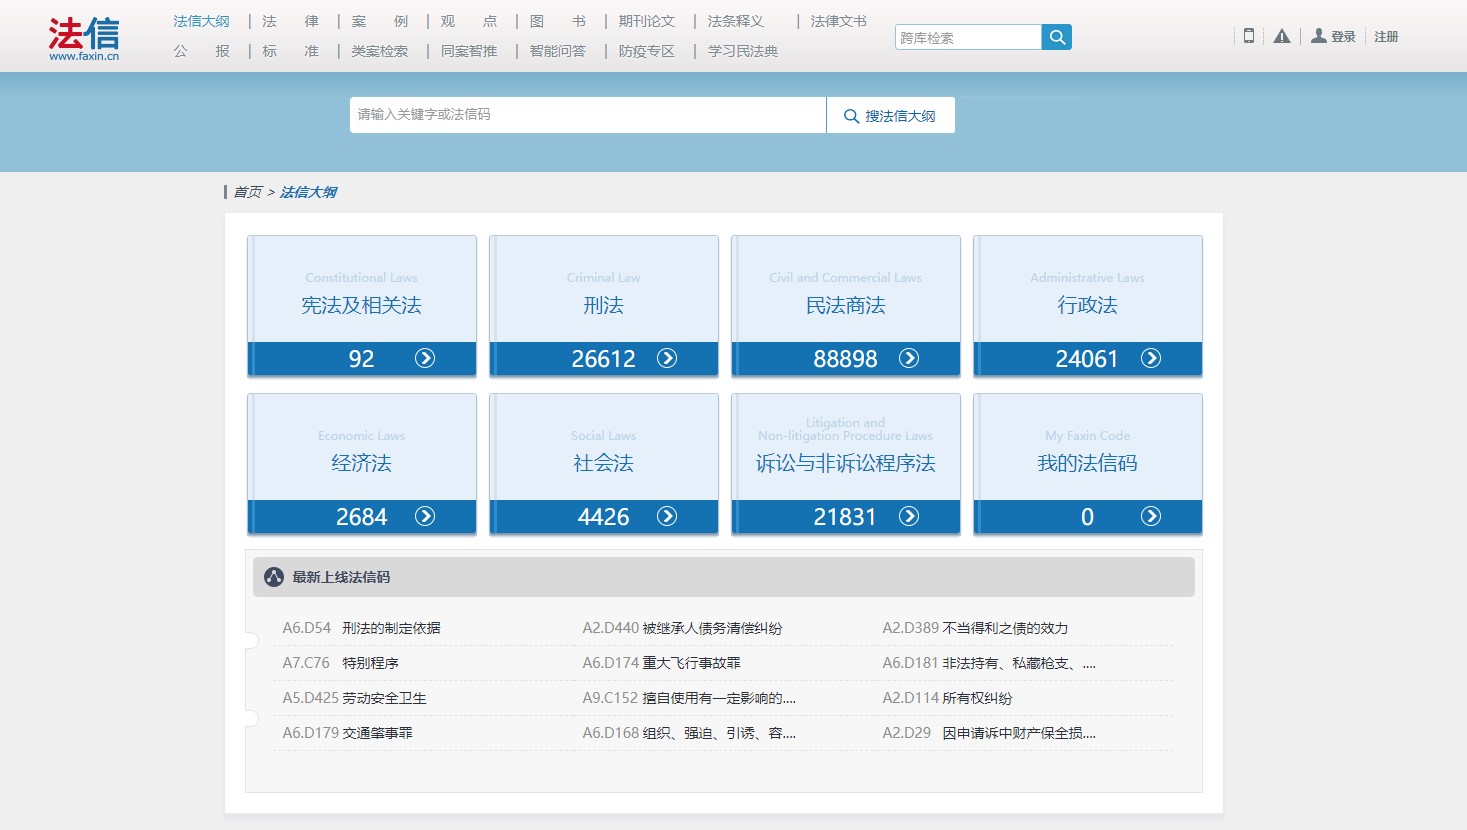Image resolution: width=1467 pixels, height=830 pixels.
Task: Open the 刑法 card title
Action: pyautogui.click(x=604, y=305)
